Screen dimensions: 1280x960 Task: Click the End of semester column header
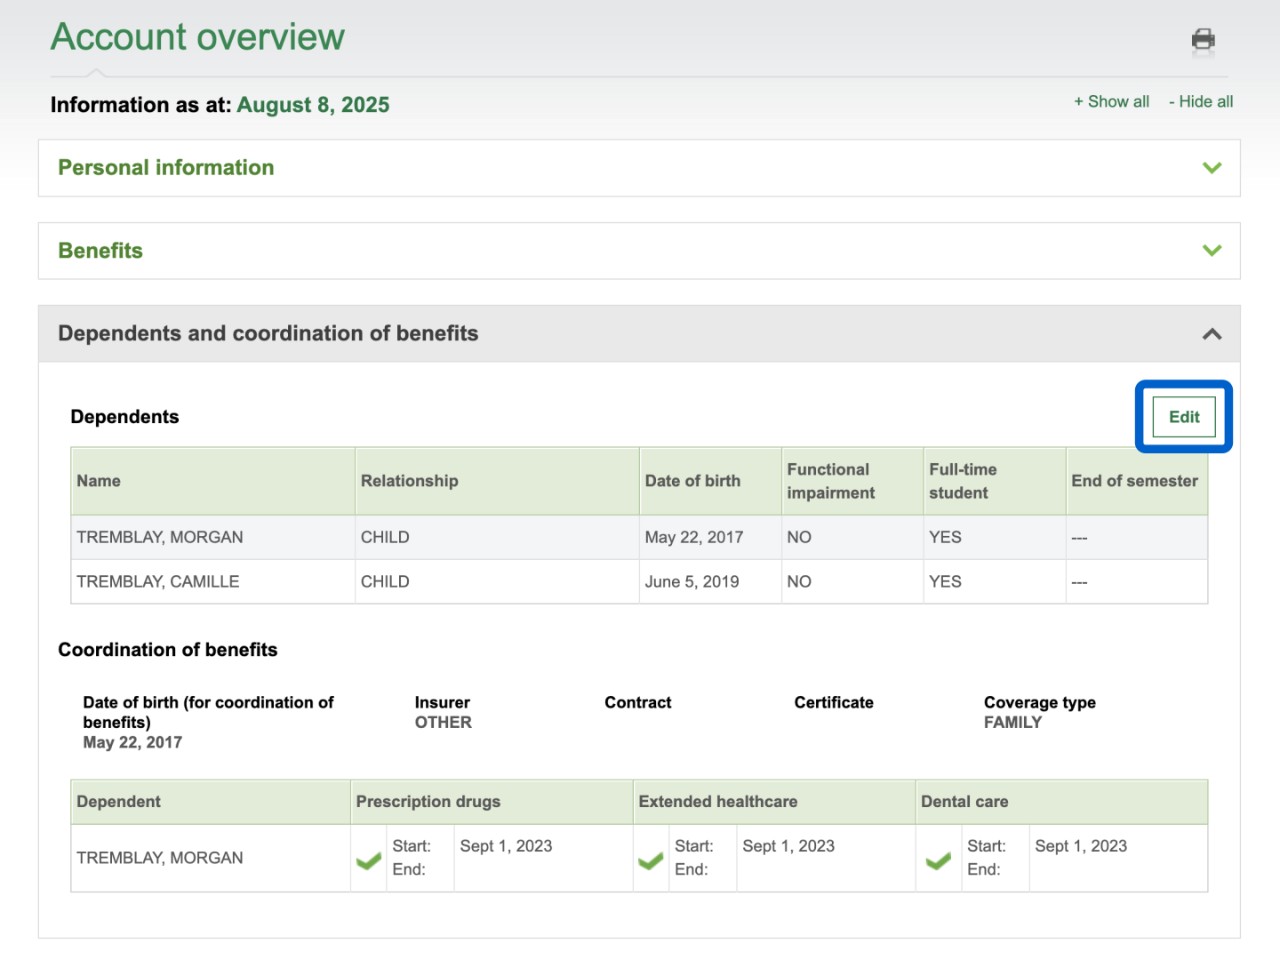pos(1134,481)
